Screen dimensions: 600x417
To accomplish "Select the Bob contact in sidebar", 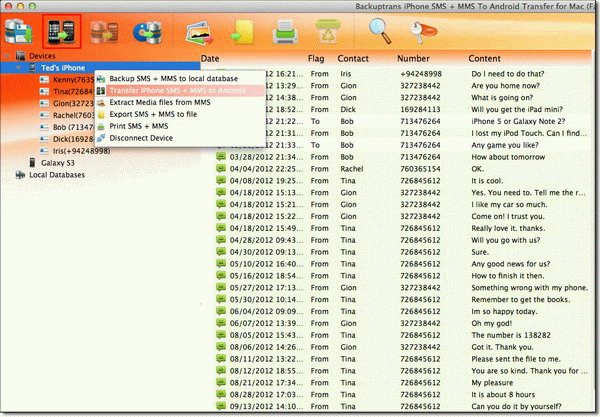I will (73, 127).
